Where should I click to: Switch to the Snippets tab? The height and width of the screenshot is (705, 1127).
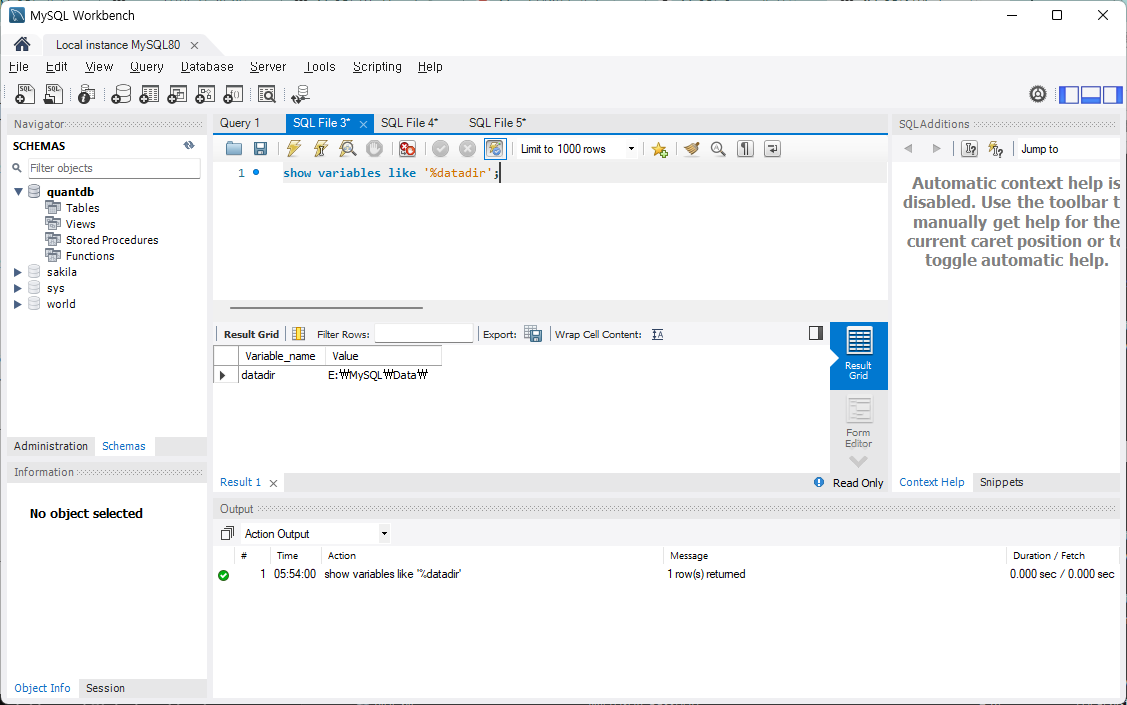(1001, 482)
